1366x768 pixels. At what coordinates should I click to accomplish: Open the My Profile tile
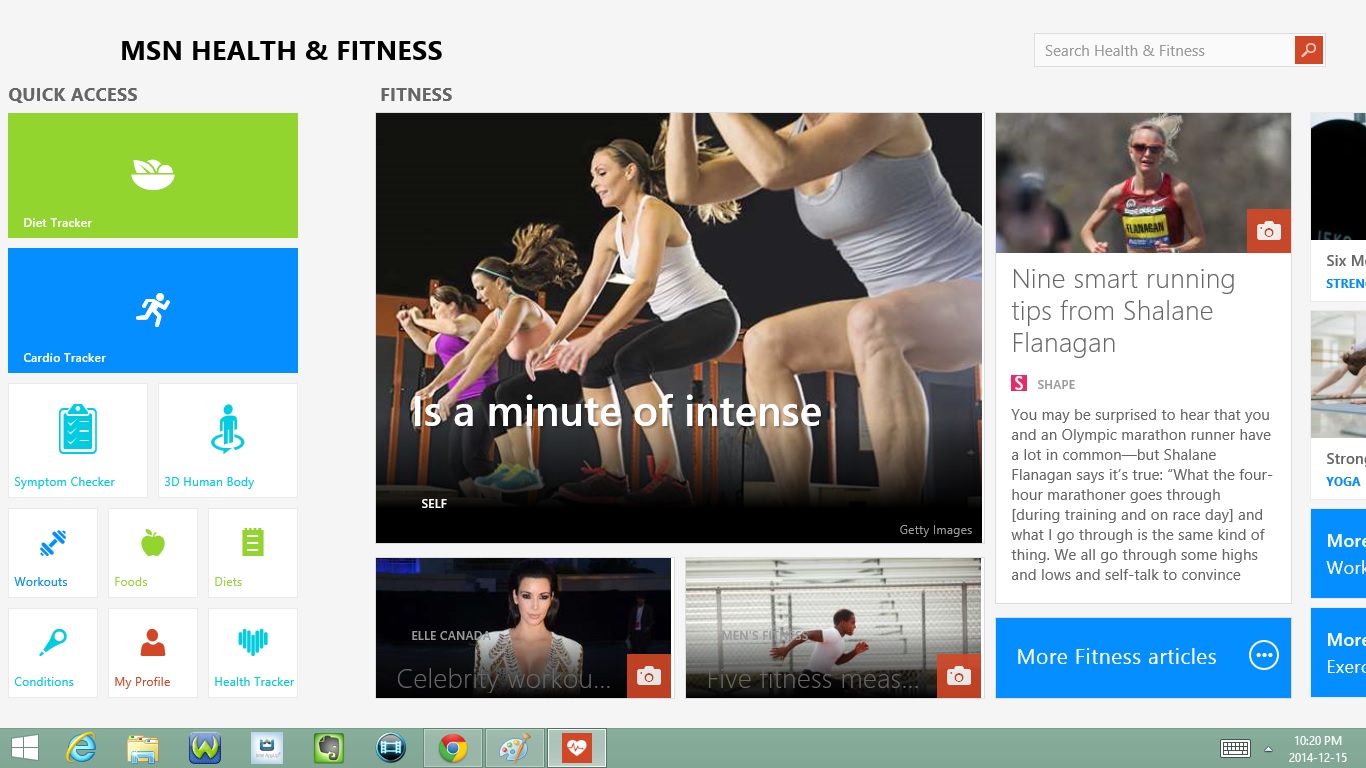[x=153, y=653]
